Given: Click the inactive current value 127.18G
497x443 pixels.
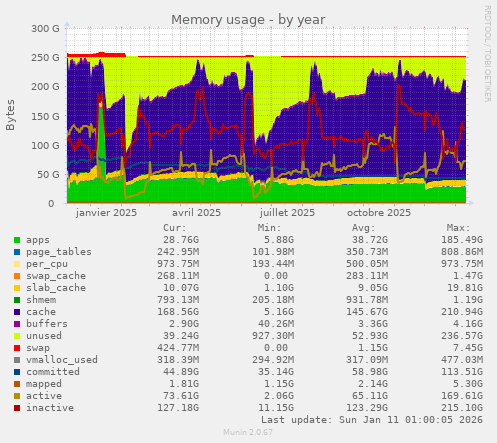Looking at the screenshot, I should click(x=178, y=408).
